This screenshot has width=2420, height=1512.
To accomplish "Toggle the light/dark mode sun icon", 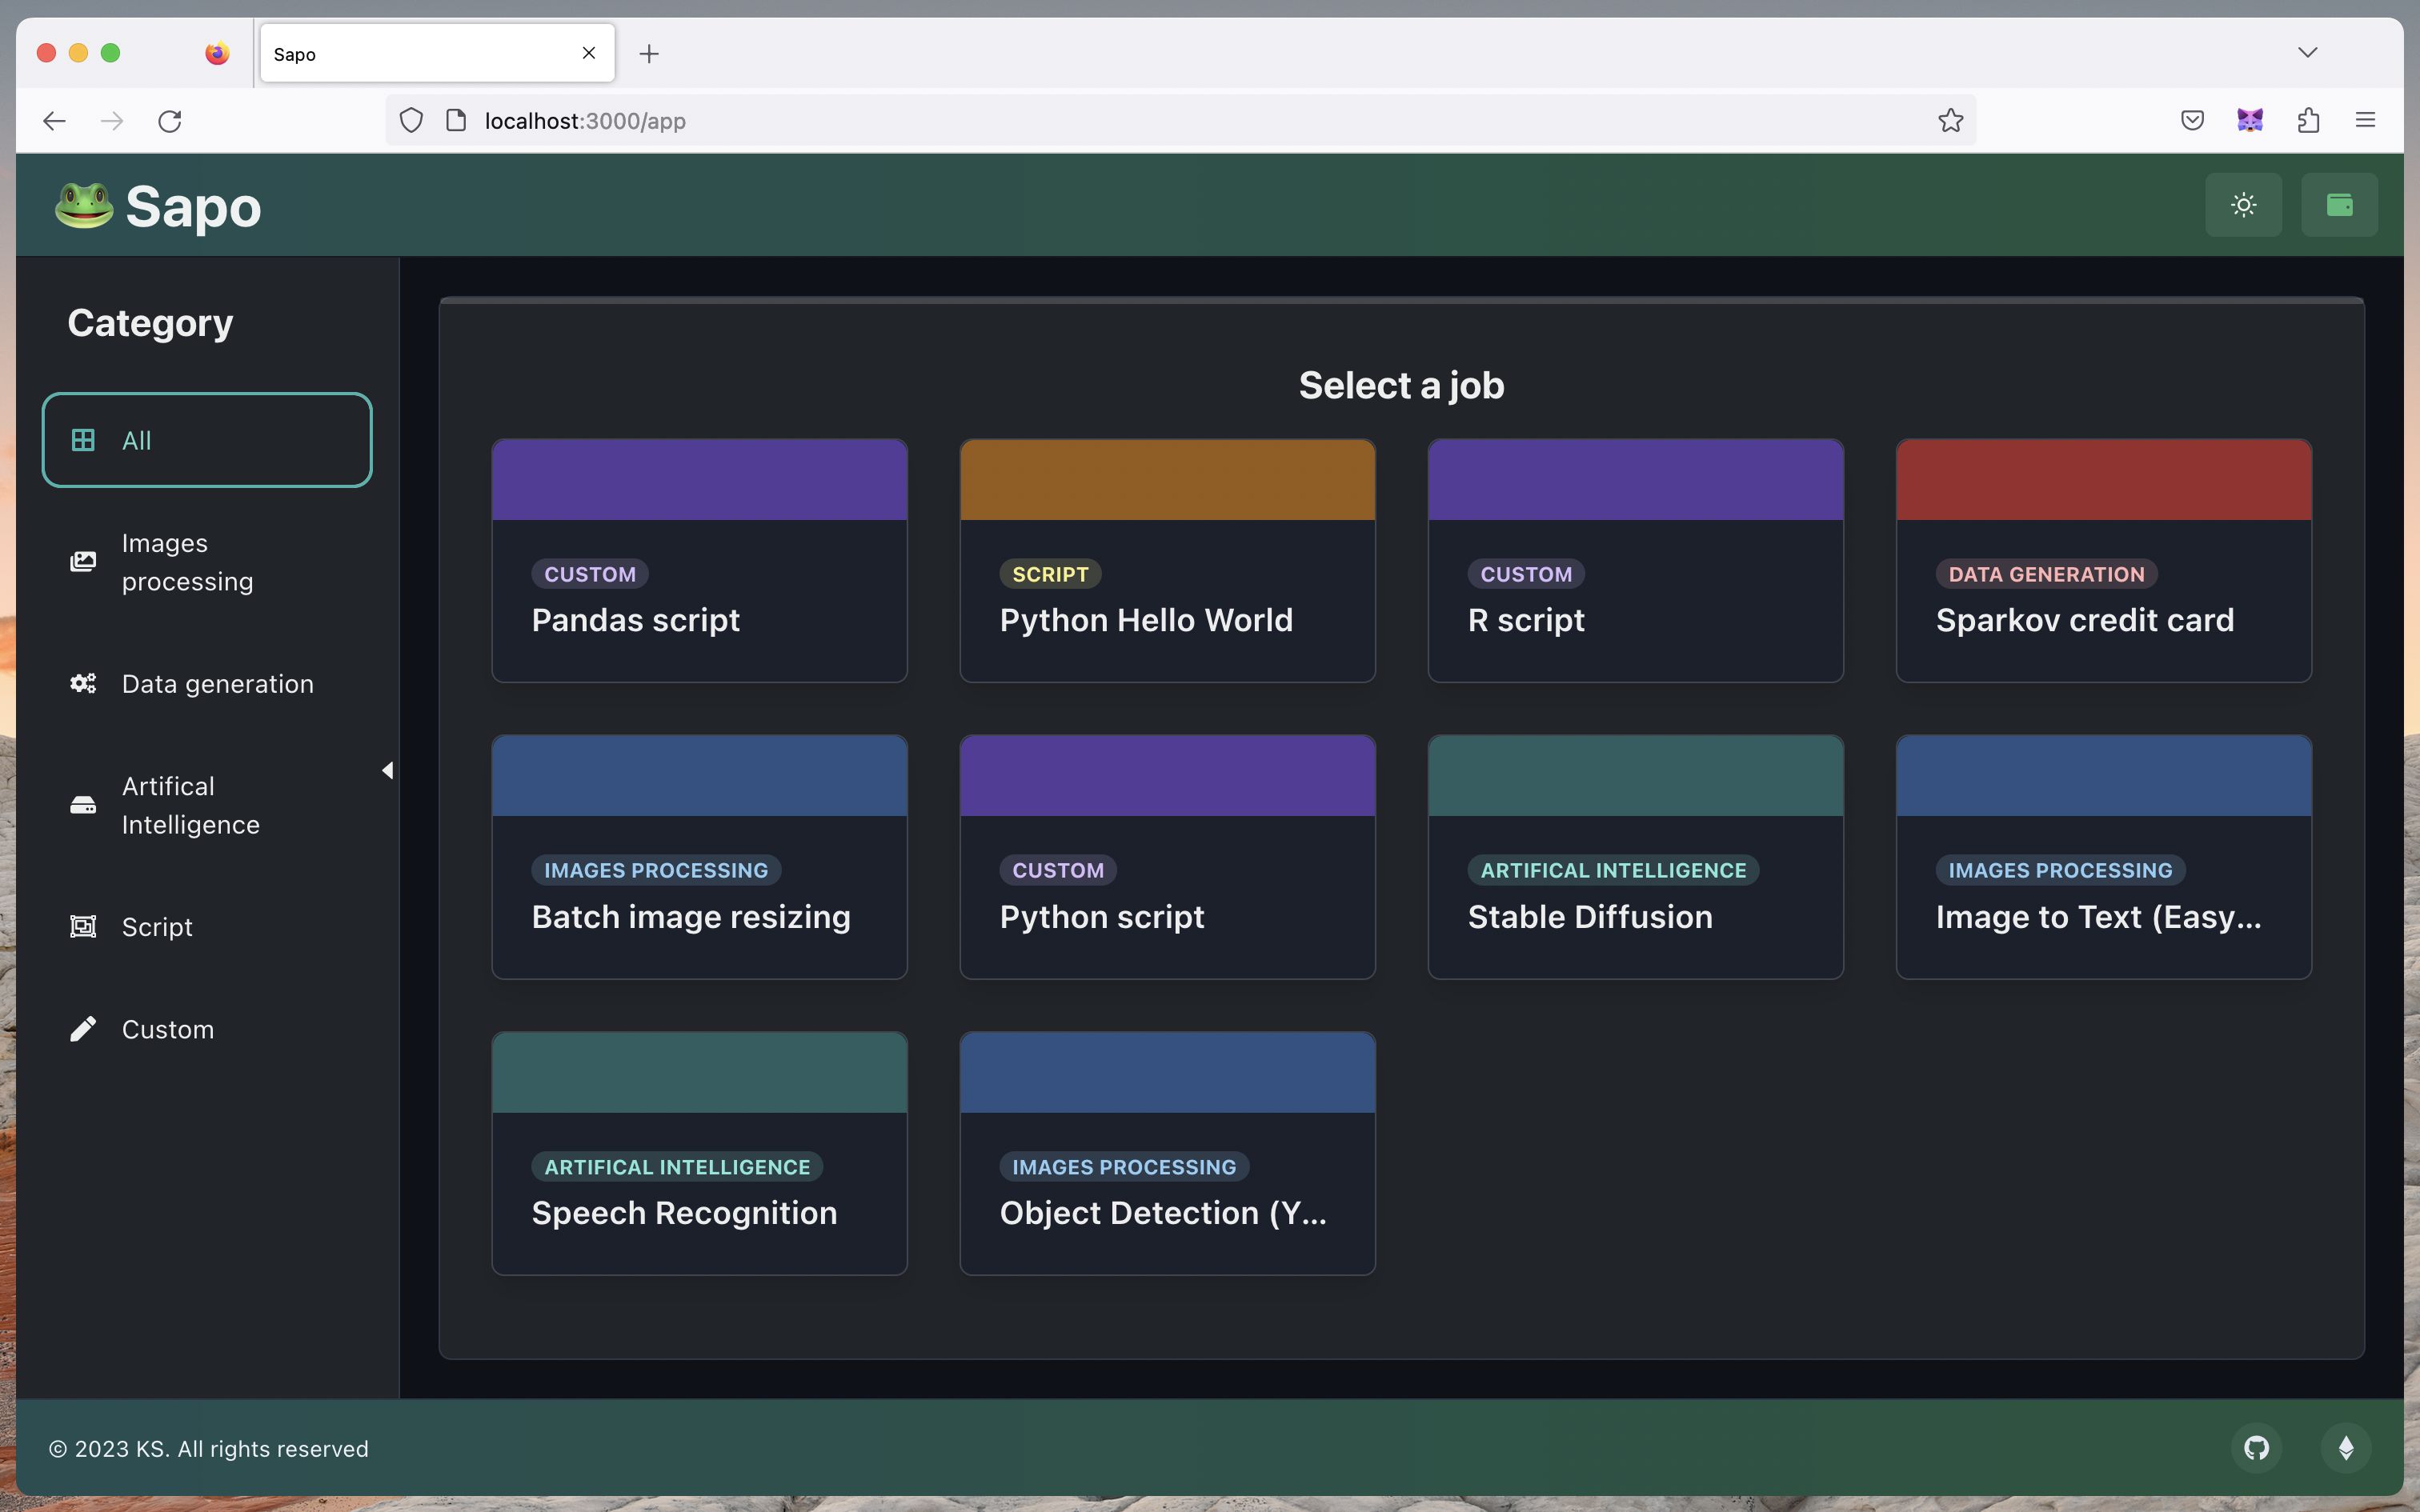I will click(x=2244, y=204).
